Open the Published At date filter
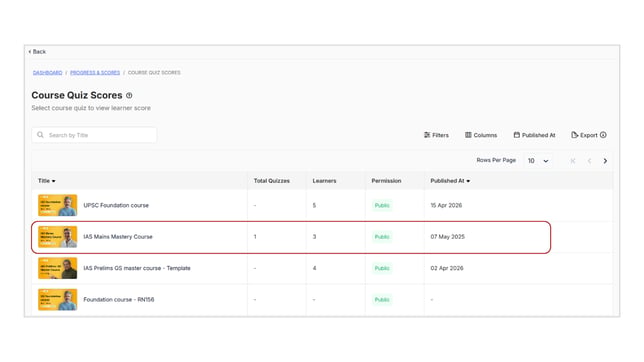The image size is (644, 362). point(534,135)
